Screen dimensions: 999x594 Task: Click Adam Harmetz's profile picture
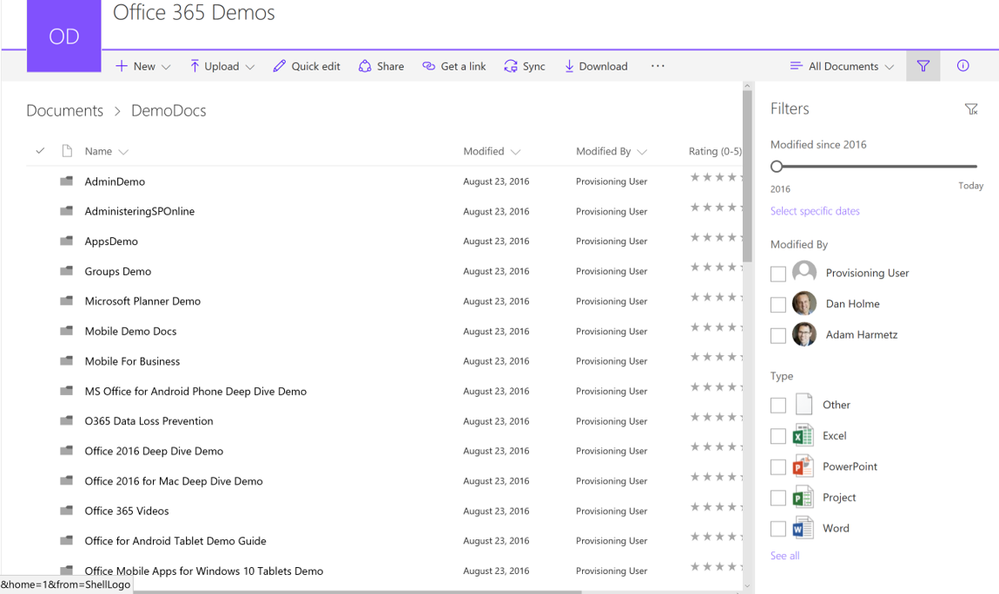(x=804, y=334)
